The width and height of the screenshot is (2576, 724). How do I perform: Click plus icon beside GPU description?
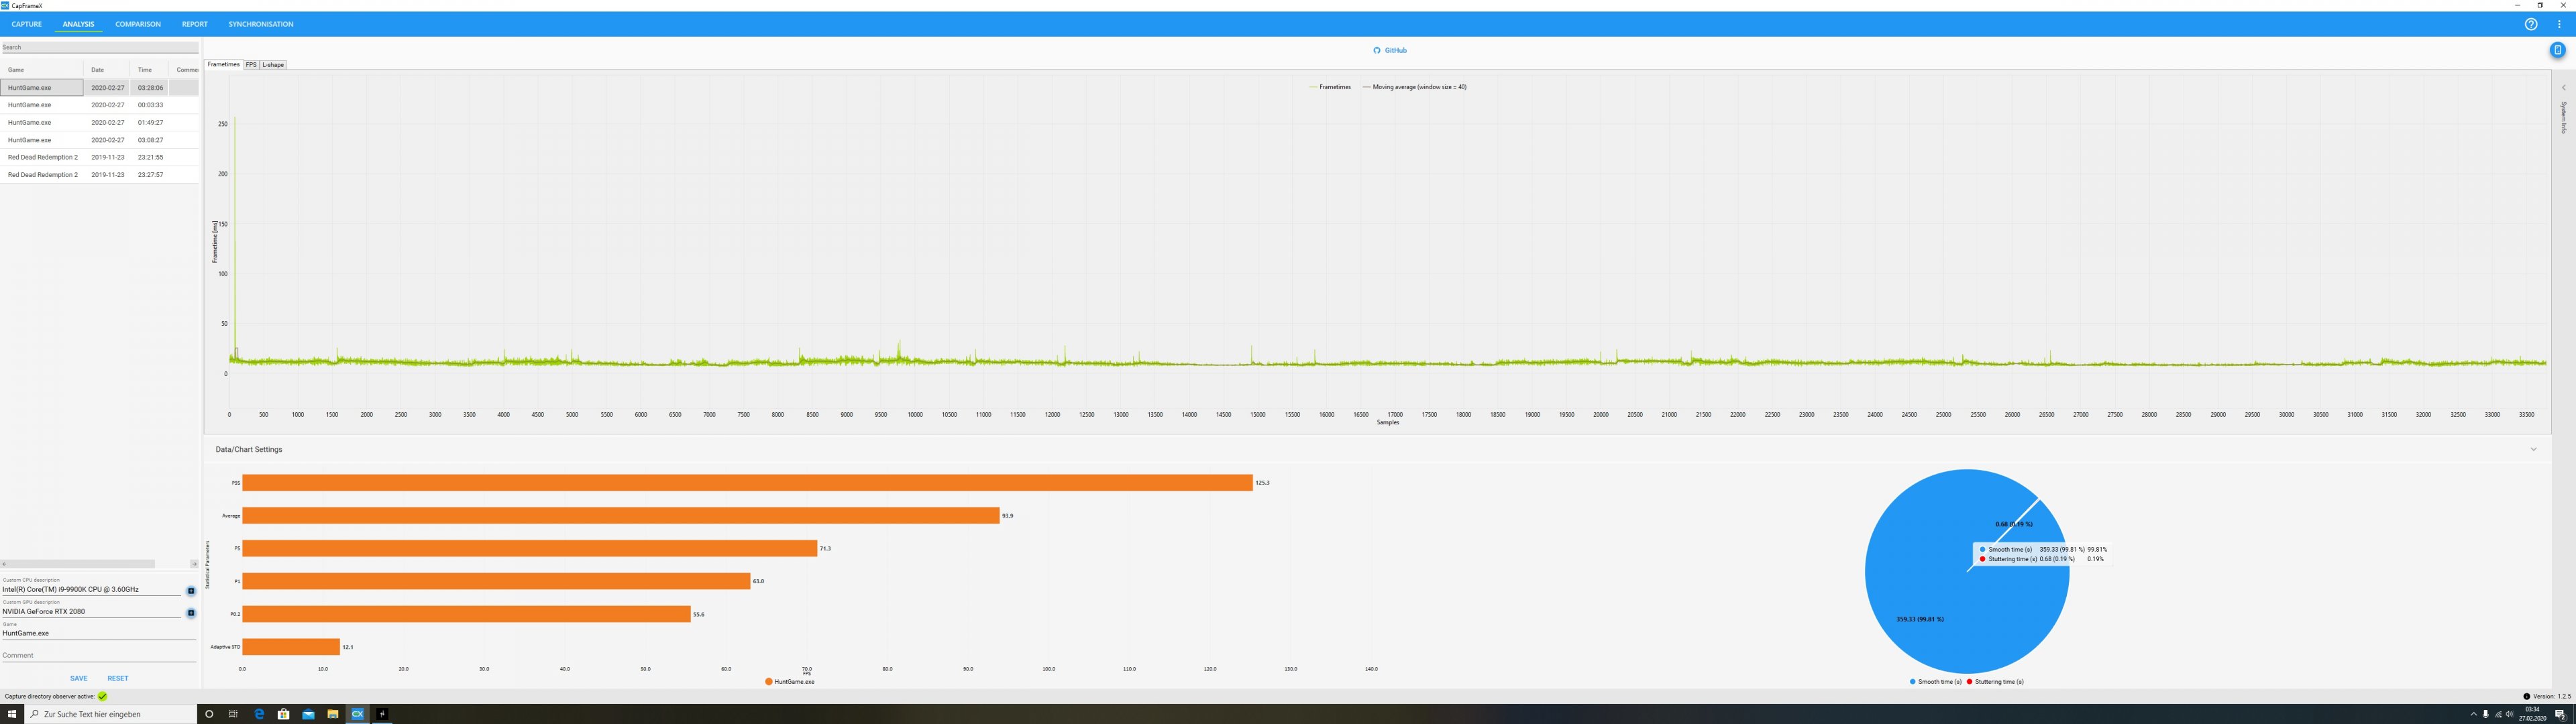191,613
